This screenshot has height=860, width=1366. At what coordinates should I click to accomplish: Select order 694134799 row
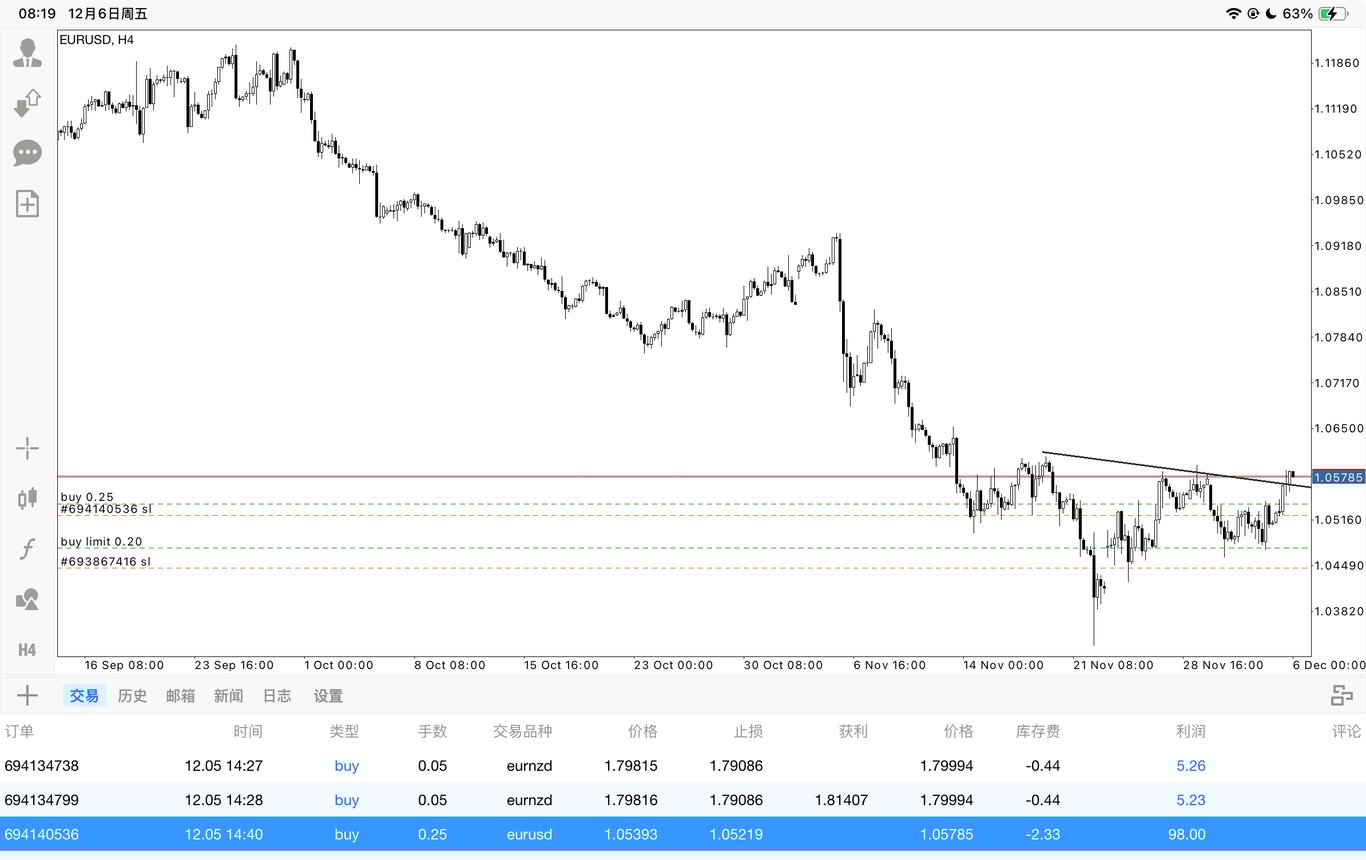(683, 800)
